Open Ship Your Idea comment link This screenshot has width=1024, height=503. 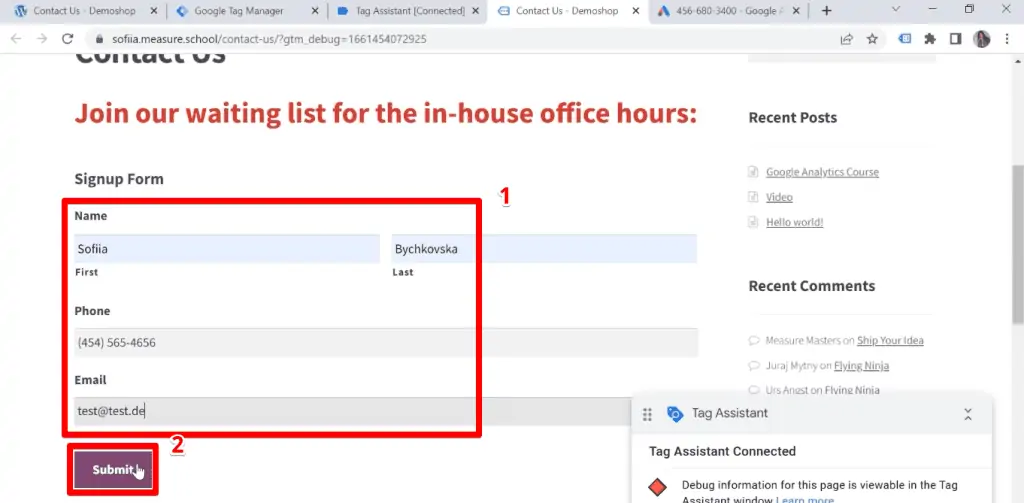[890, 341]
